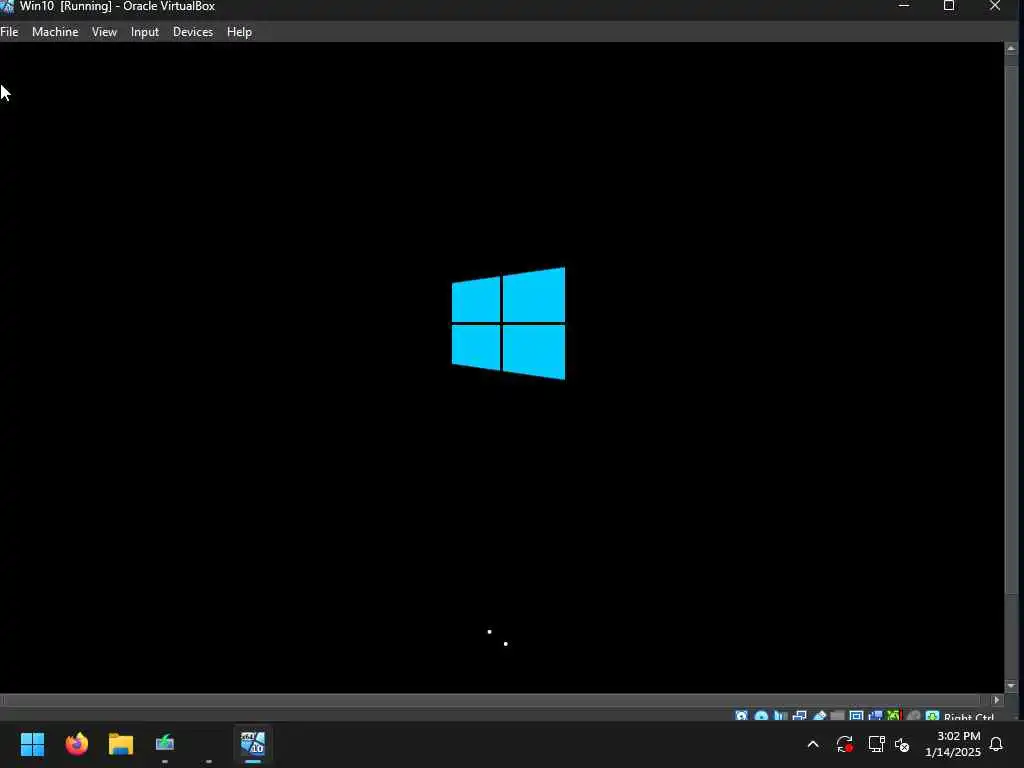1024x768 pixels.
Task: Open the Input menu
Action: coord(144,31)
